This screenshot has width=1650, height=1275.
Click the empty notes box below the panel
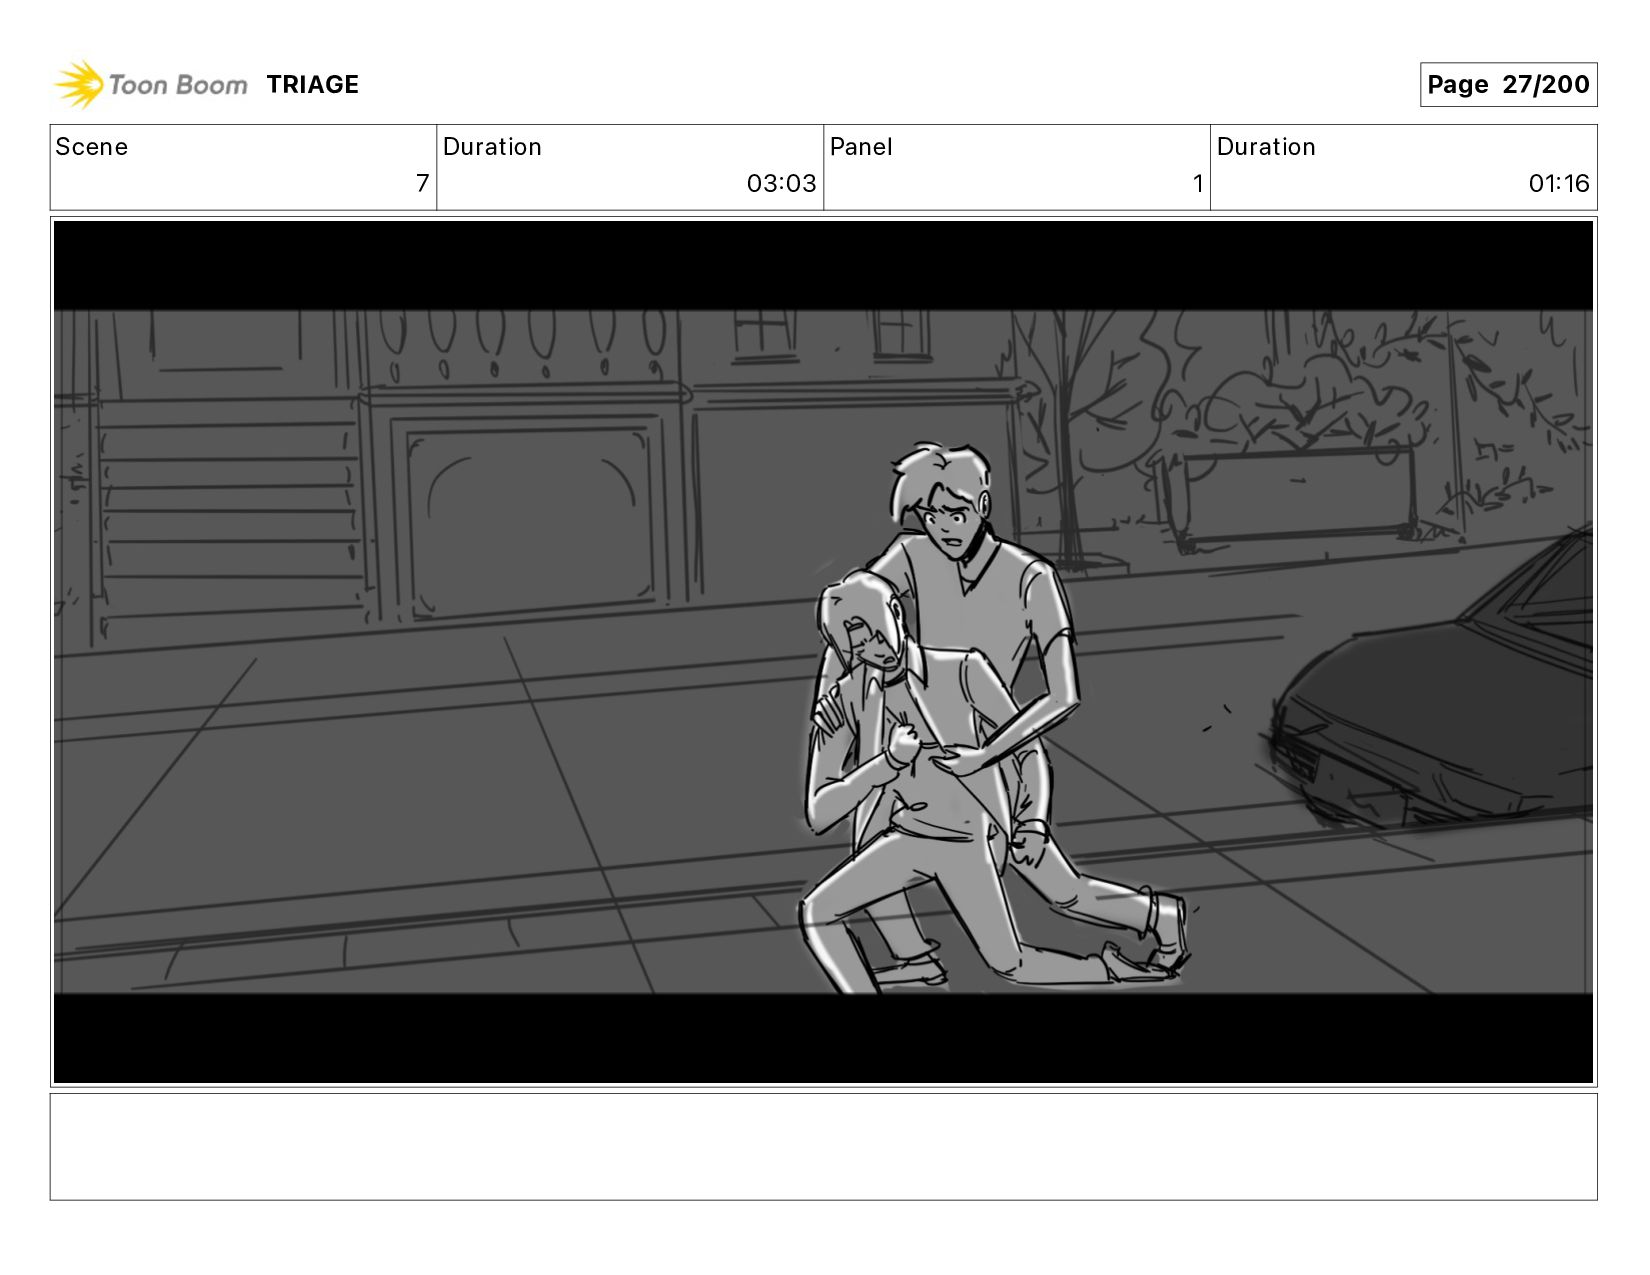tap(823, 1147)
